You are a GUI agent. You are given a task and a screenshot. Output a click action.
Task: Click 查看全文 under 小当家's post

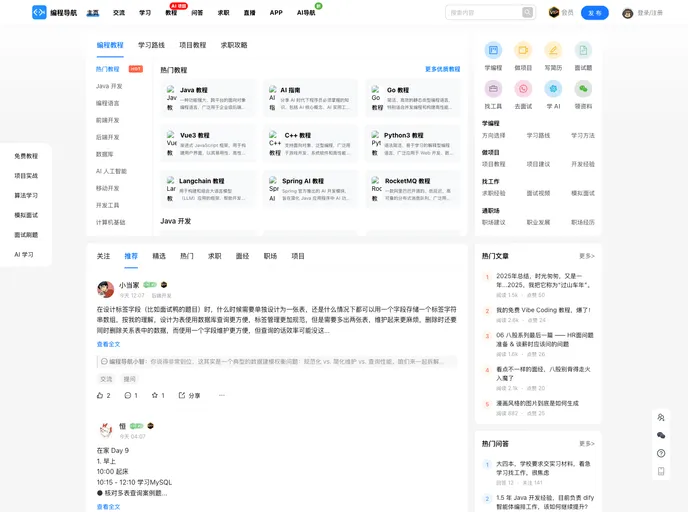click(108, 344)
